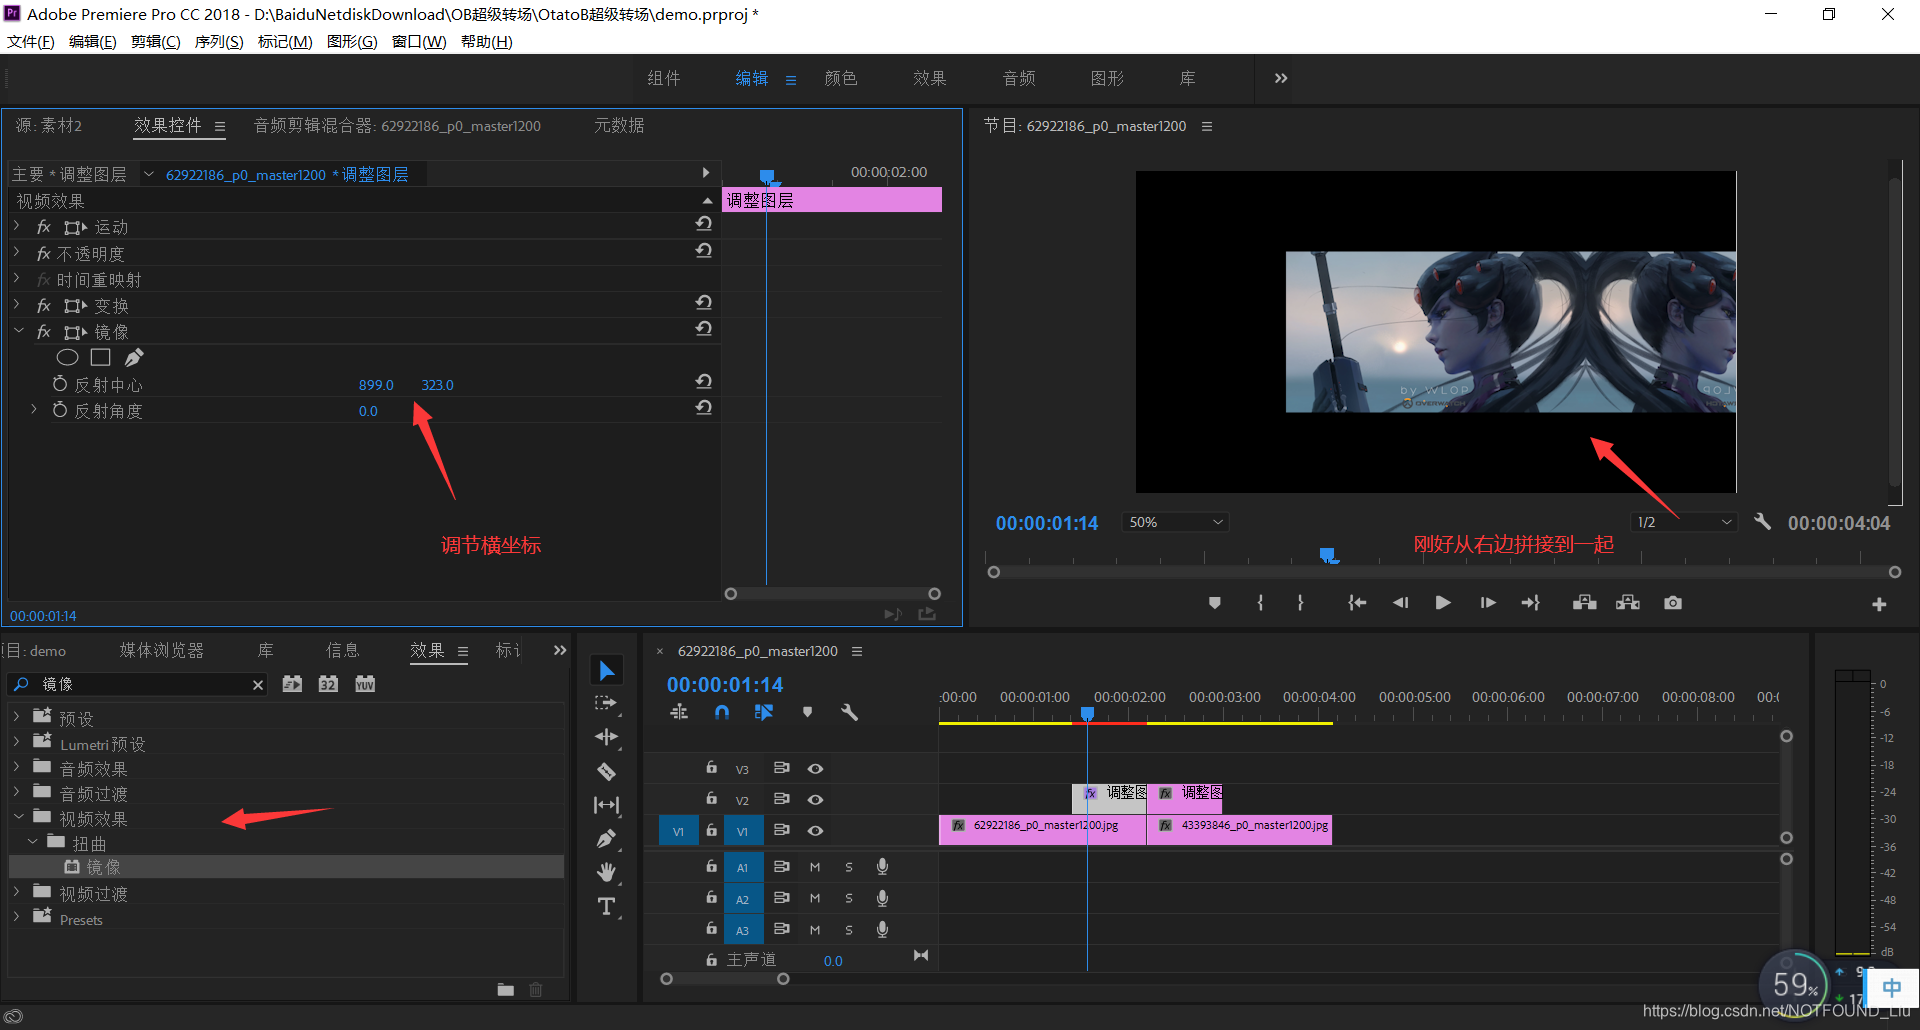Toggle lock on V2 track
The image size is (1920, 1030).
[712, 799]
